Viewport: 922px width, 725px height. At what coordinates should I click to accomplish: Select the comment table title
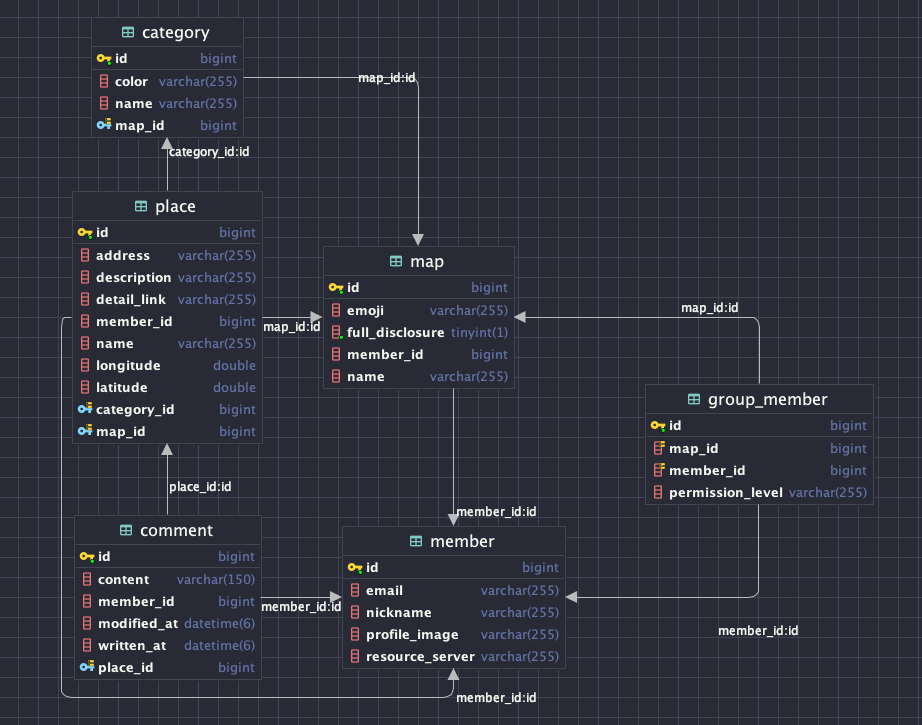pyautogui.click(x=176, y=530)
